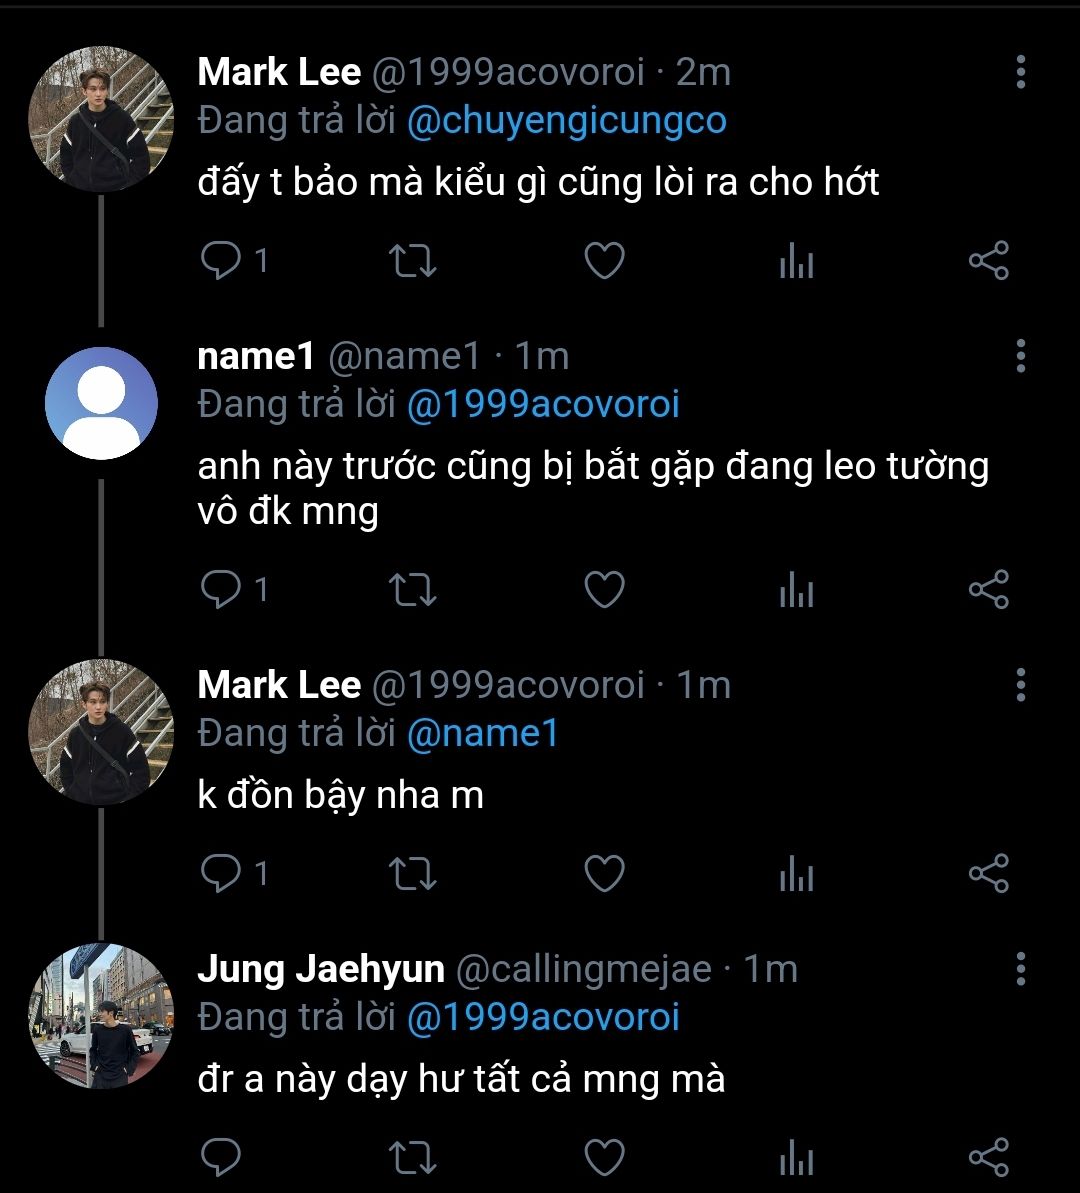Open more options on Mark Lee's first tweet

1020,73
